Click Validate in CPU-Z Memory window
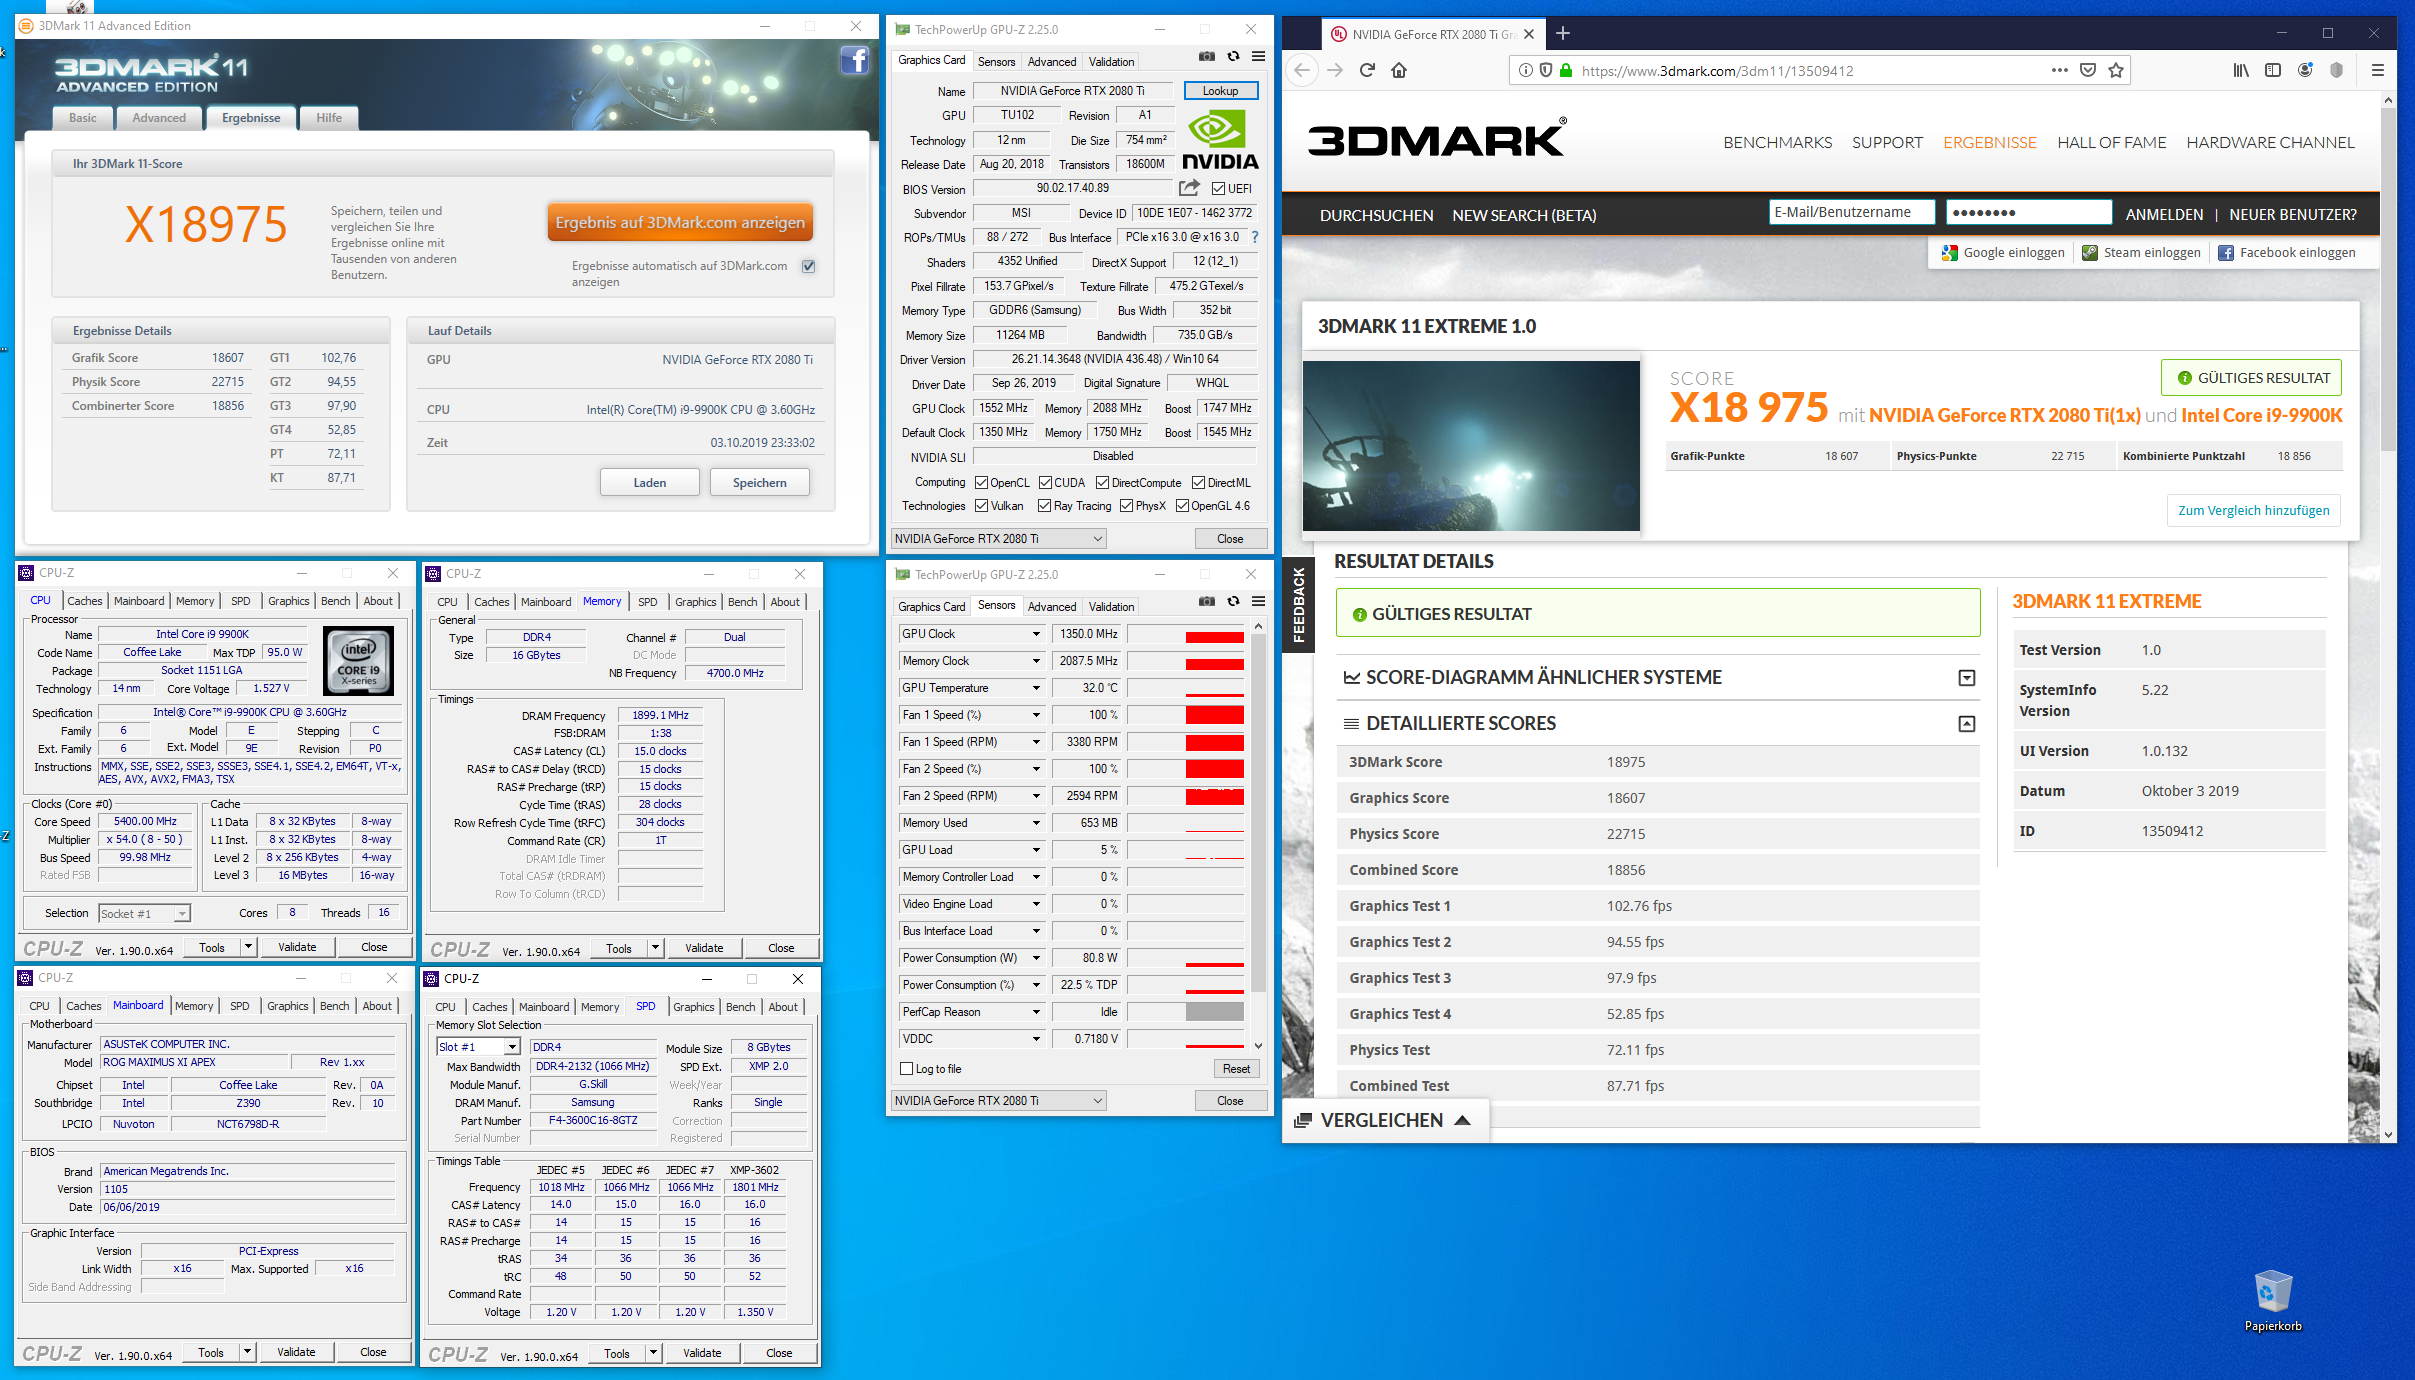Viewport: 2415px width, 1380px height. click(x=704, y=948)
